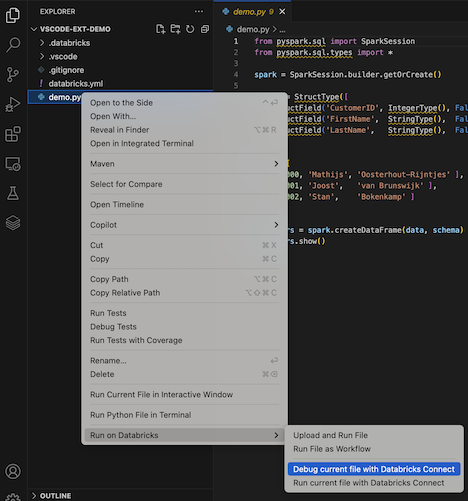Choose Delete in context menu
468x501 pixels.
(x=184, y=375)
